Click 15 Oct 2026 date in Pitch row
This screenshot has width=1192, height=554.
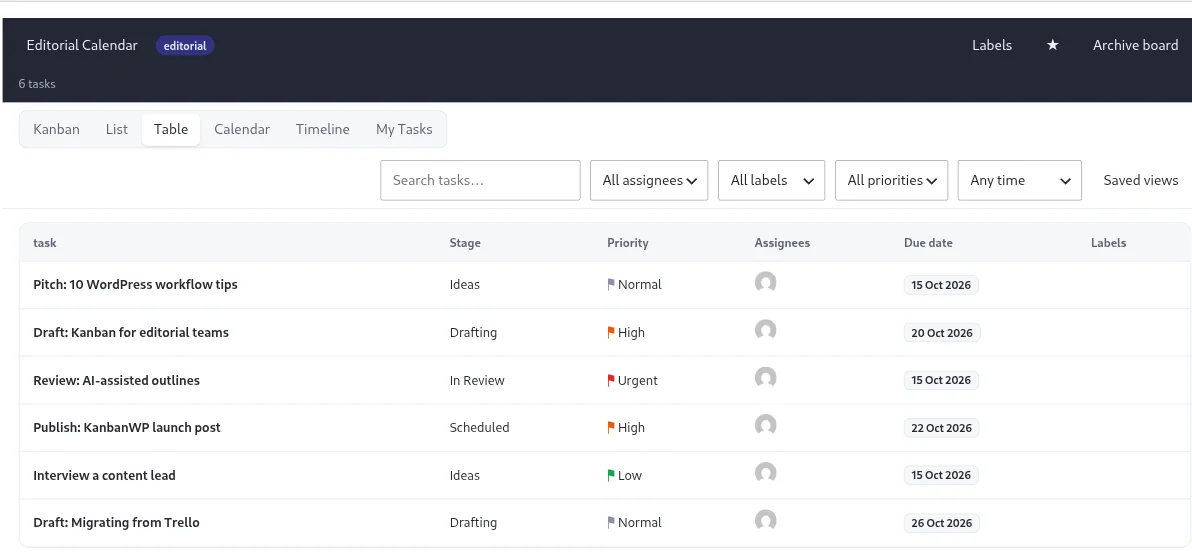[941, 285]
